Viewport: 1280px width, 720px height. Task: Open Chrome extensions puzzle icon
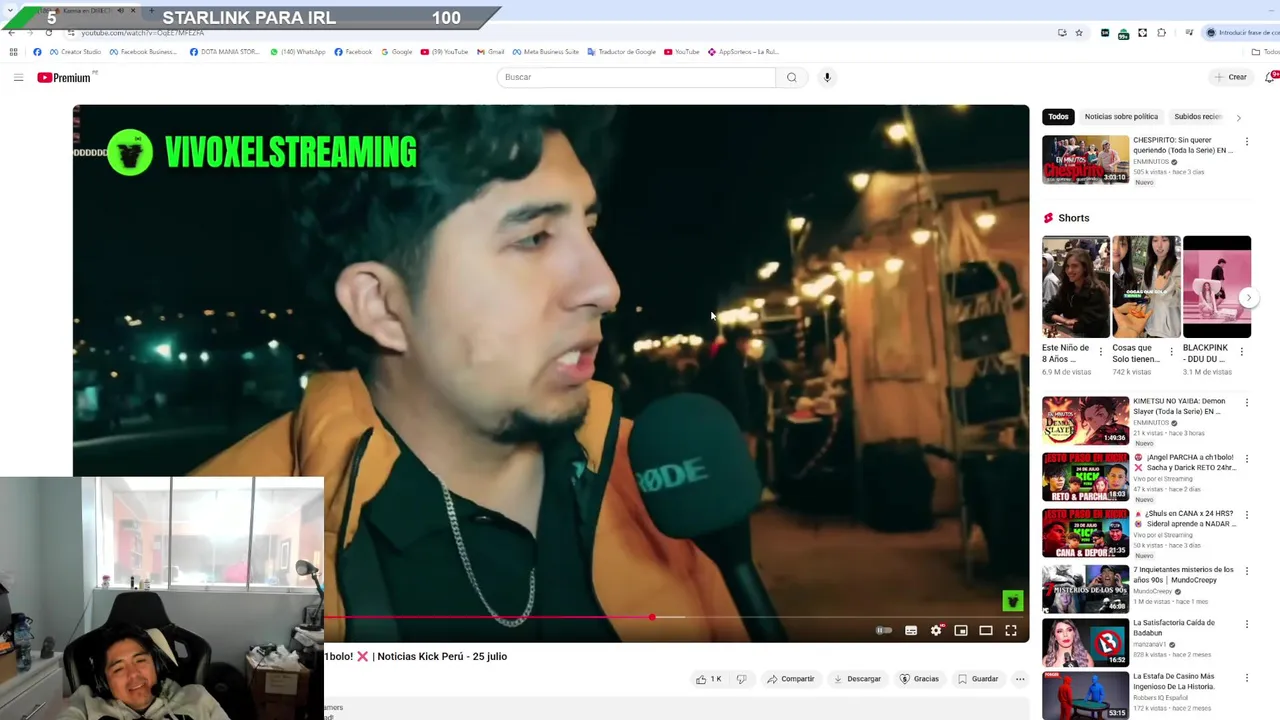(1161, 32)
